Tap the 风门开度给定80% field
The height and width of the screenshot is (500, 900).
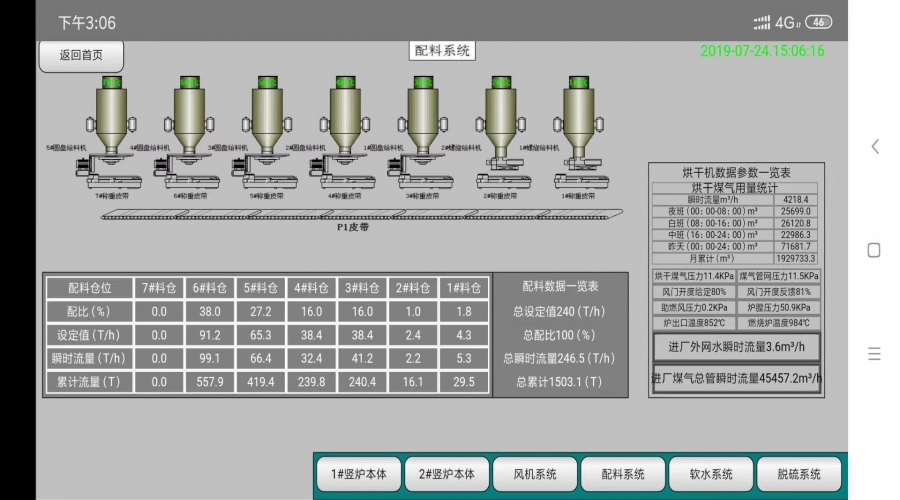coord(693,291)
